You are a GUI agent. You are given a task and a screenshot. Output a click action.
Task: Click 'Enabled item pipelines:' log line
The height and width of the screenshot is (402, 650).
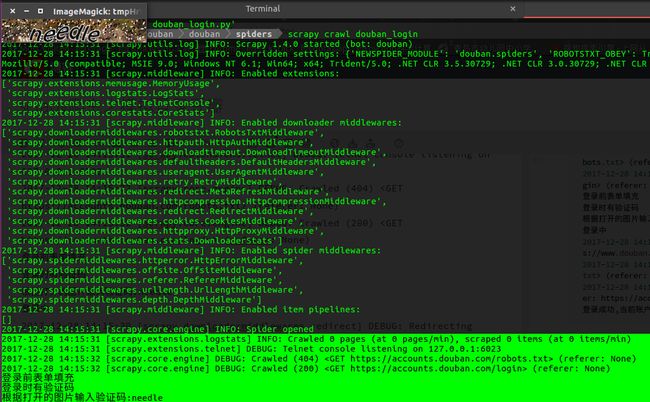tap(181, 310)
